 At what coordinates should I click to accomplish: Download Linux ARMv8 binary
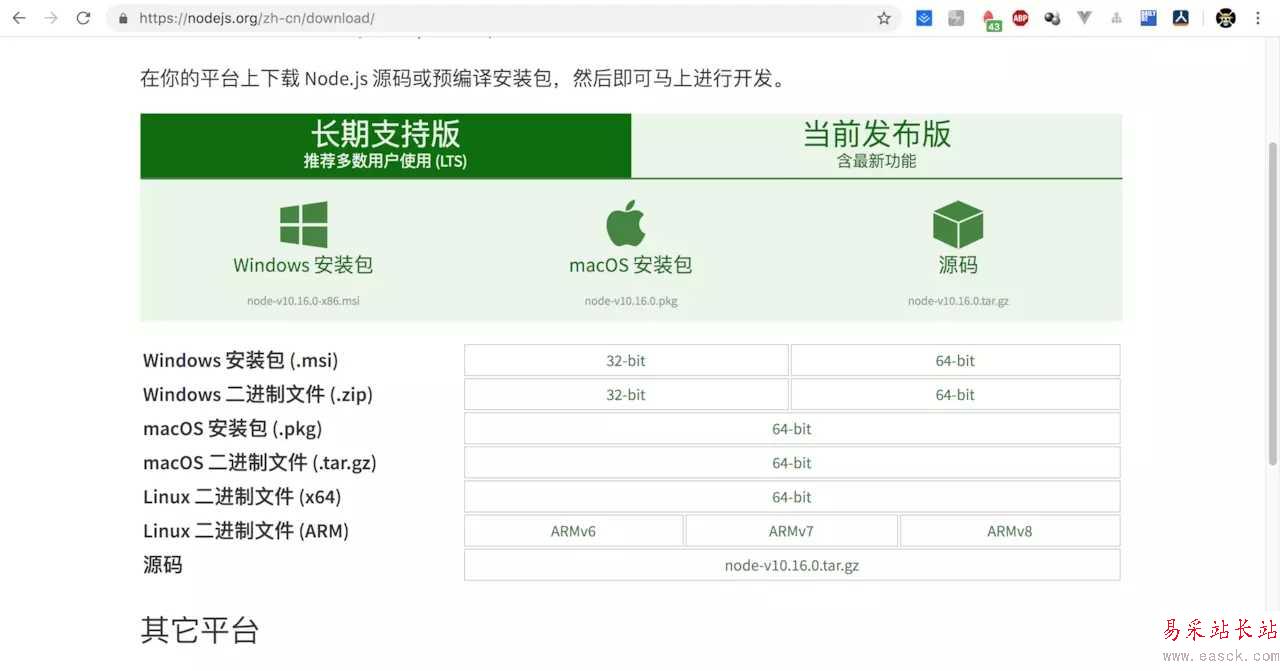click(1010, 531)
